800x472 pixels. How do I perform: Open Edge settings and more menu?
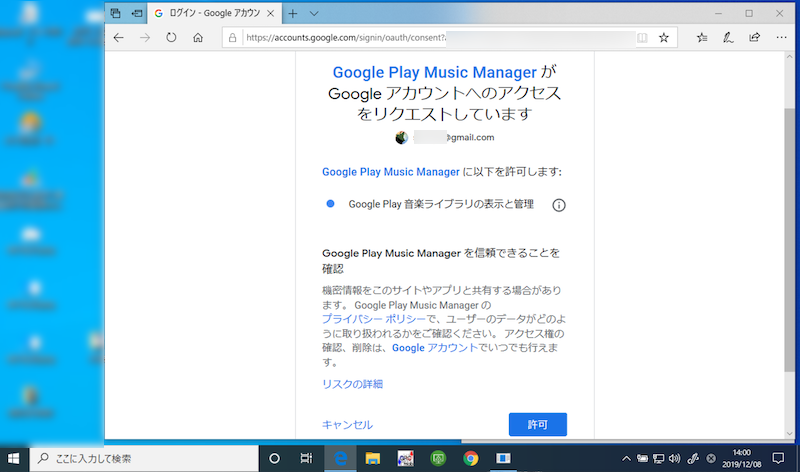(x=781, y=38)
